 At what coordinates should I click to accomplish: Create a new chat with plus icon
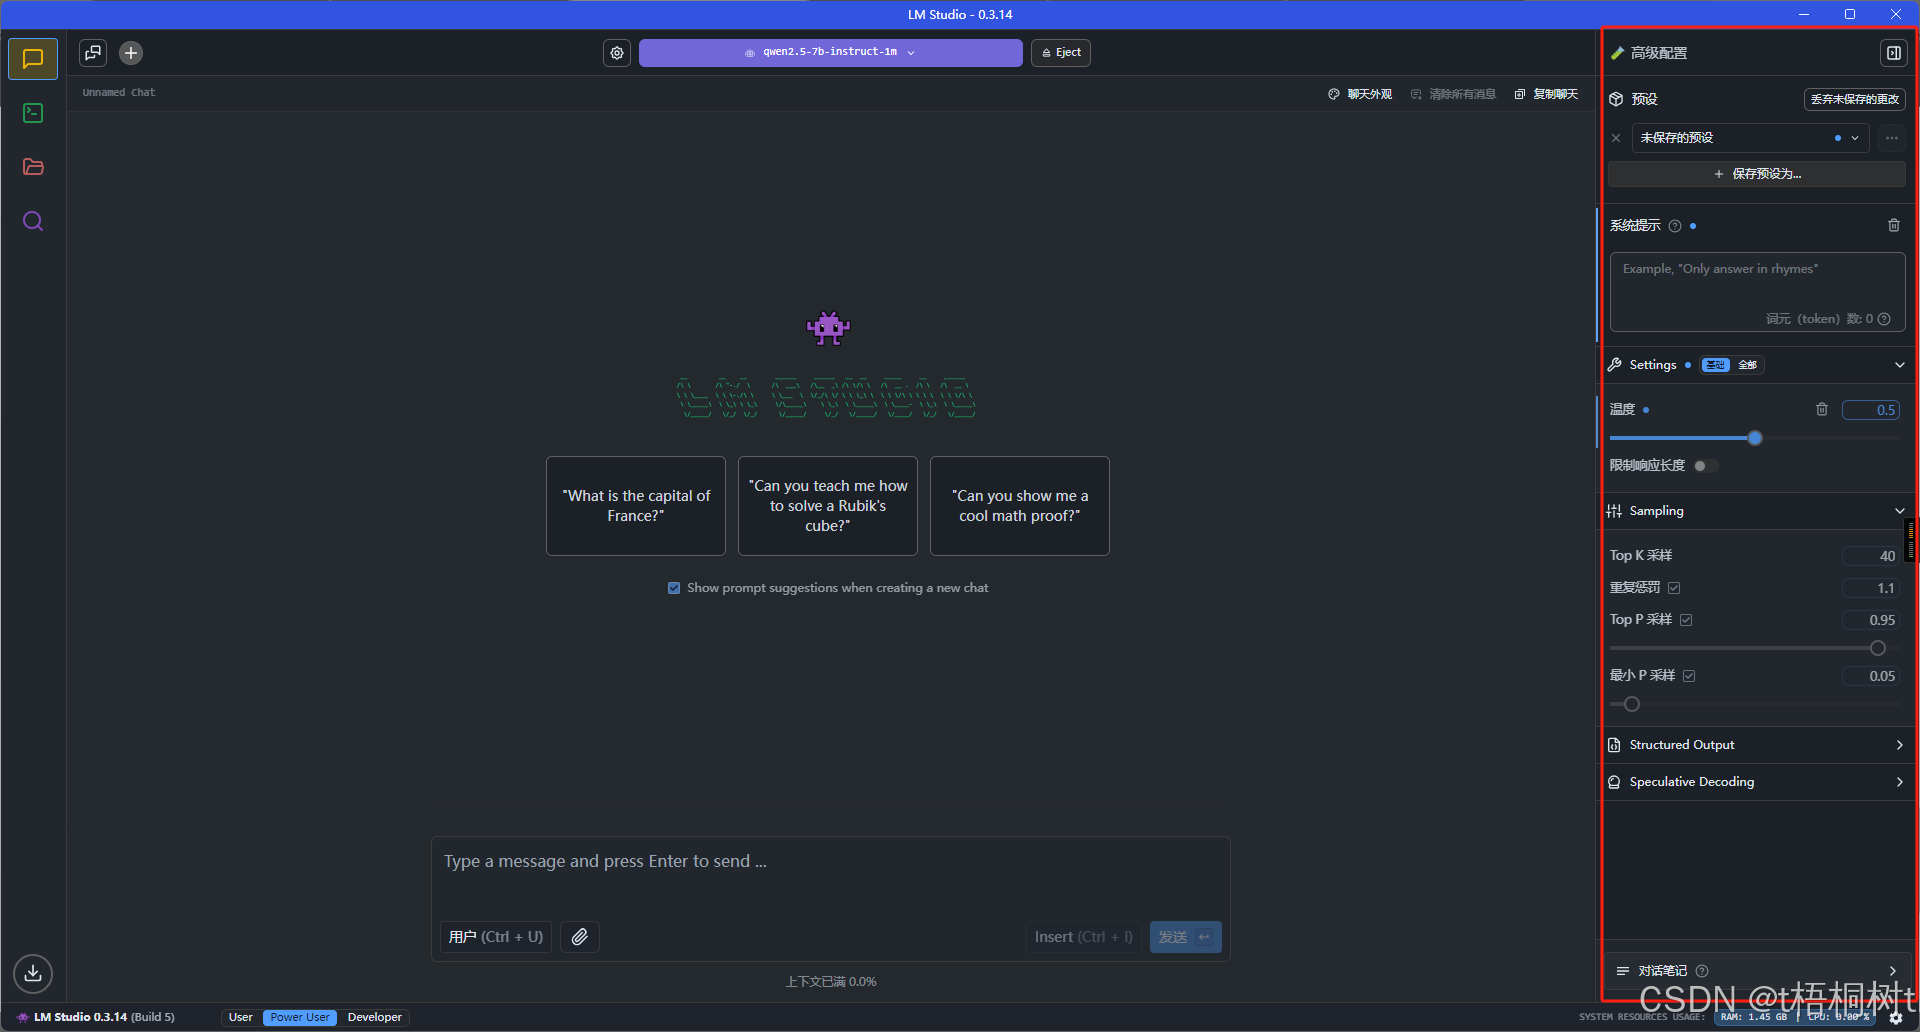(x=131, y=53)
